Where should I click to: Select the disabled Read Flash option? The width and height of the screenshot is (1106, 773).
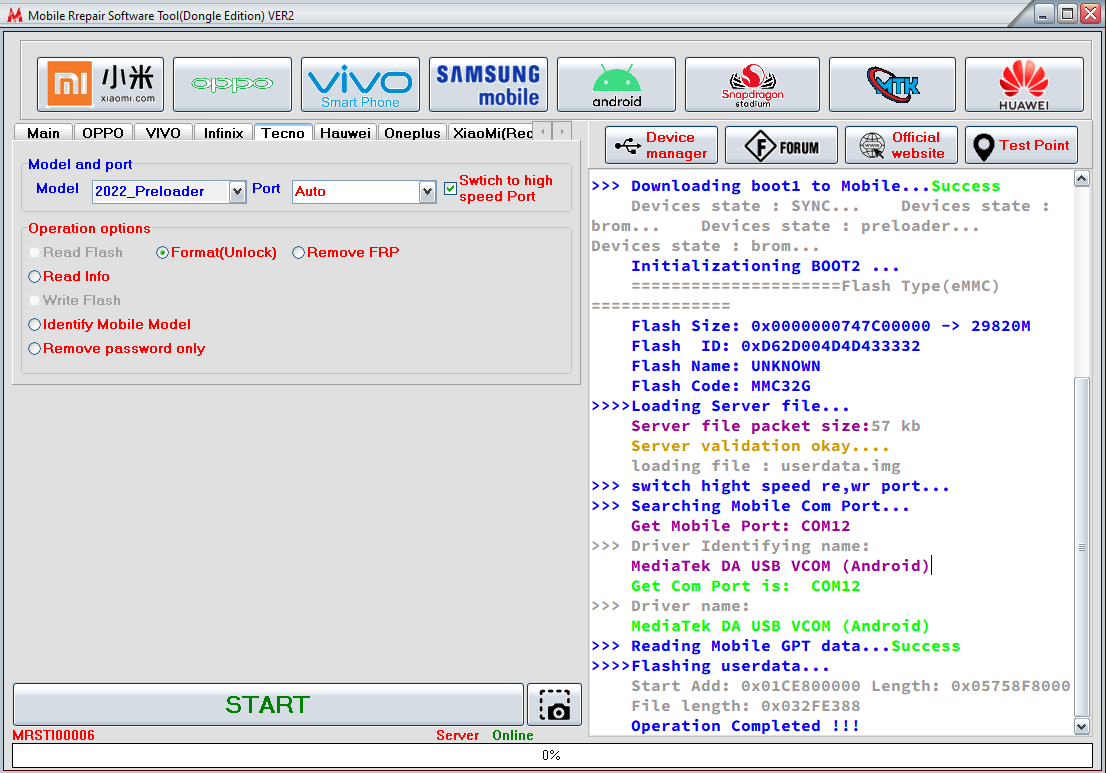[75, 252]
